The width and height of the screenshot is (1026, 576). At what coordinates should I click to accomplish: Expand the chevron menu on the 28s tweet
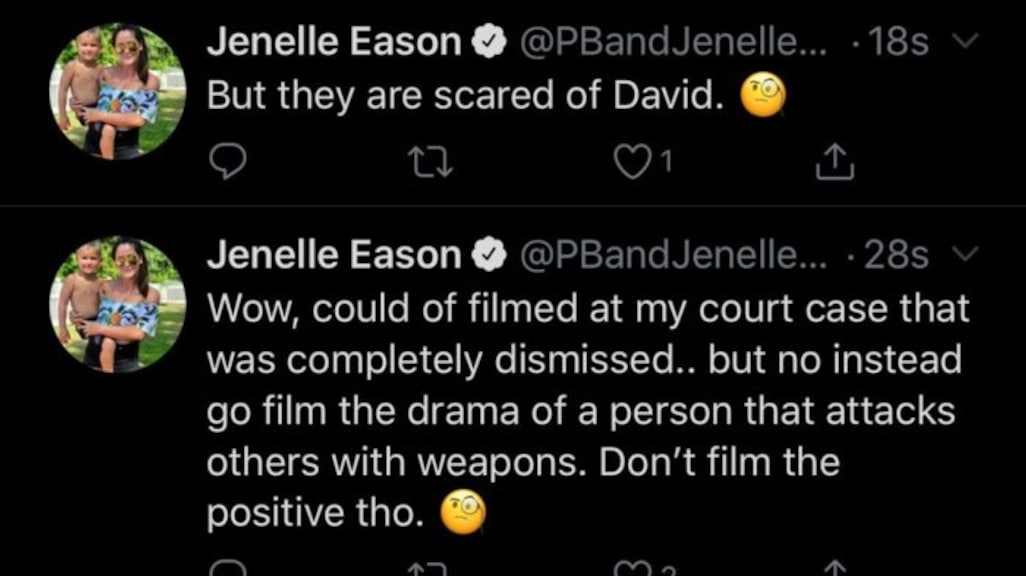point(965,257)
